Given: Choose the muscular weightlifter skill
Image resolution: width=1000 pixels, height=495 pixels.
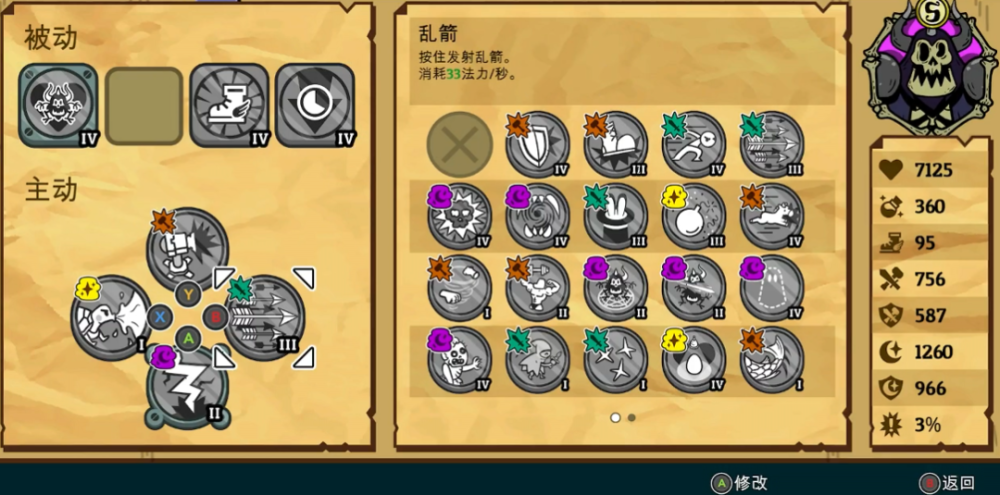Looking at the screenshot, I should click(537, 288).
